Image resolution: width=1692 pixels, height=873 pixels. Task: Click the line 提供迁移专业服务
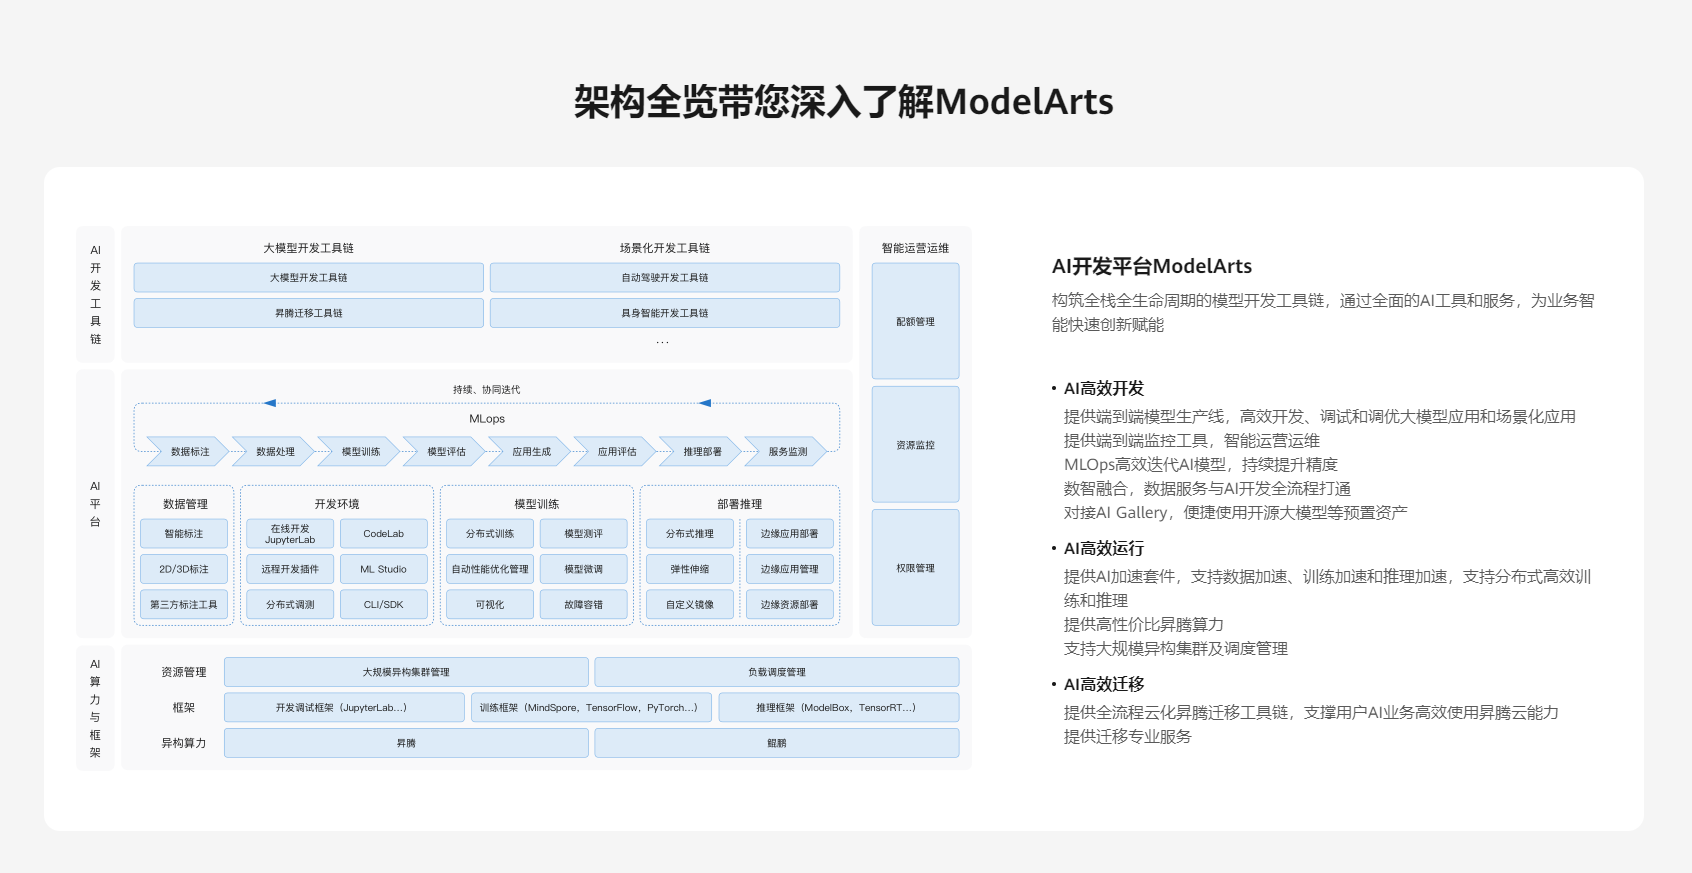click(1128, 736)
